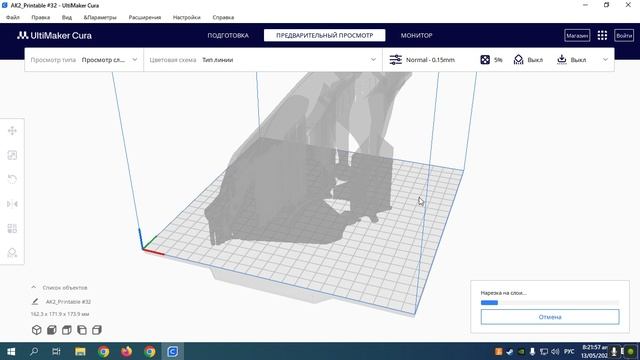This screenshot has height=360, width=640.
Task: Select AK2_Printable #32 in object list
Action: tap(68, 302)
